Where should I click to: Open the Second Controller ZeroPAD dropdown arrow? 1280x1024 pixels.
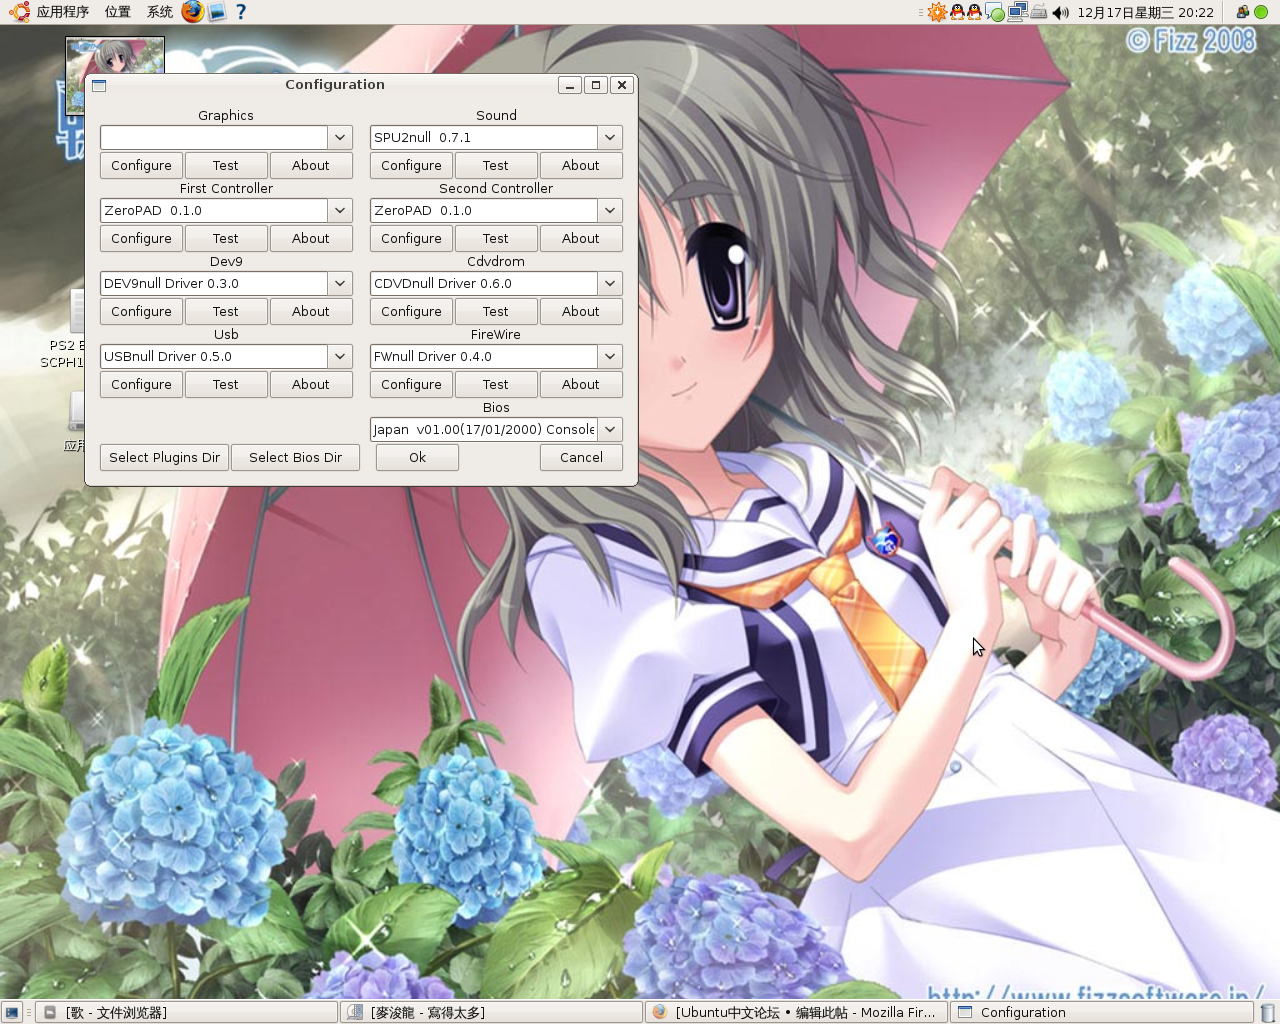pos(610,210)
